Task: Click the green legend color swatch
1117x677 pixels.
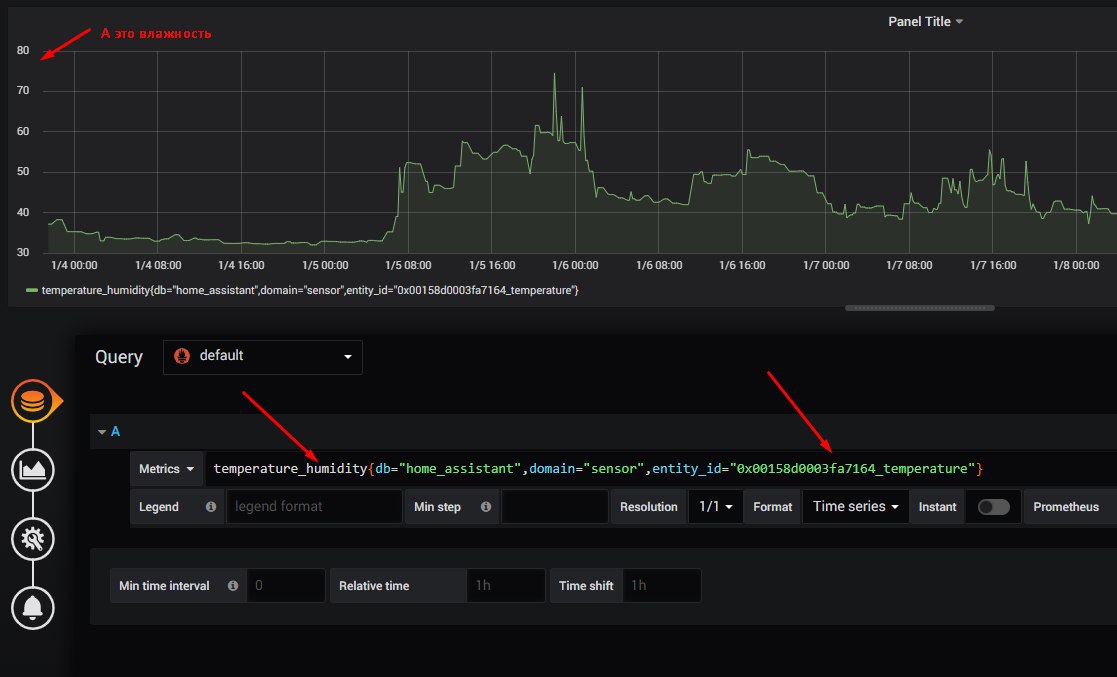Action: tap(31, 291)
